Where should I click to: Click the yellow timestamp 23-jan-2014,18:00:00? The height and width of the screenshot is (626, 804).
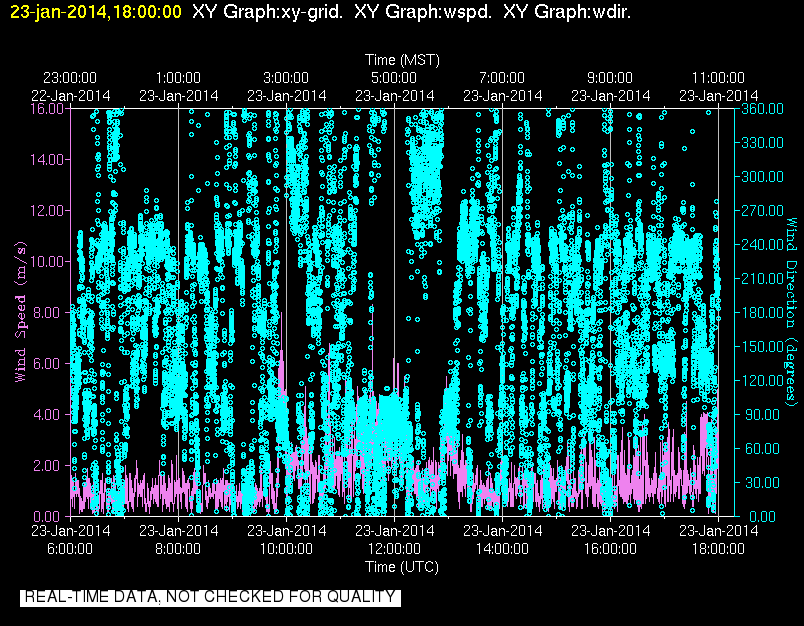95,11
